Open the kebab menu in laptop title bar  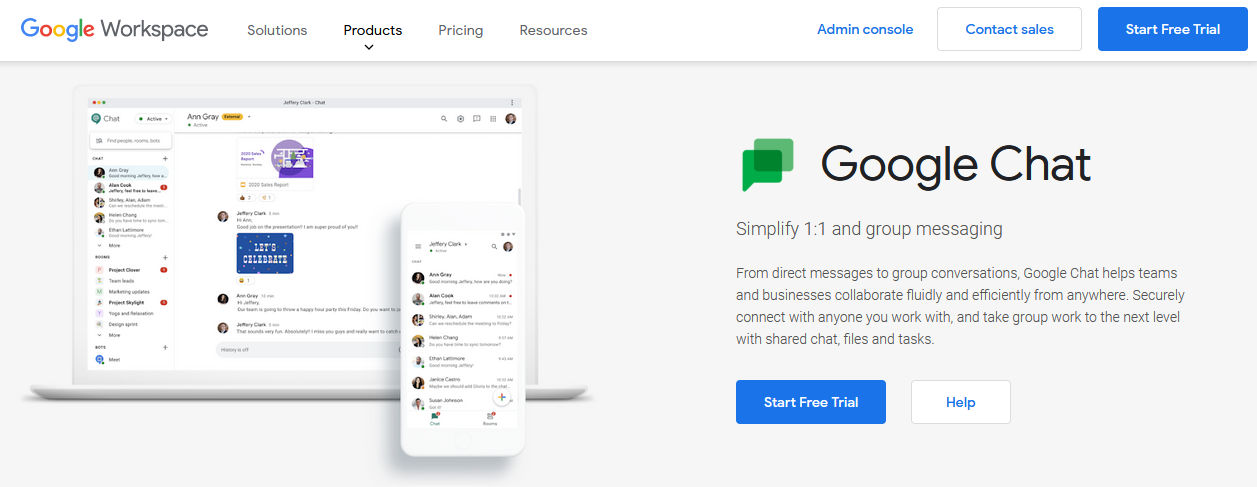pos(512,102)
